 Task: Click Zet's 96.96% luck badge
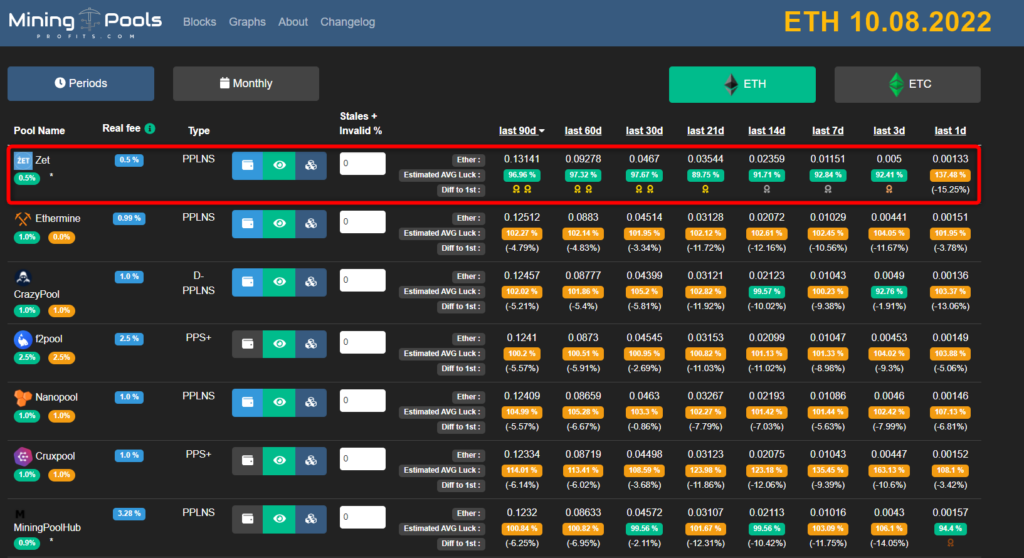click(521, 175)
